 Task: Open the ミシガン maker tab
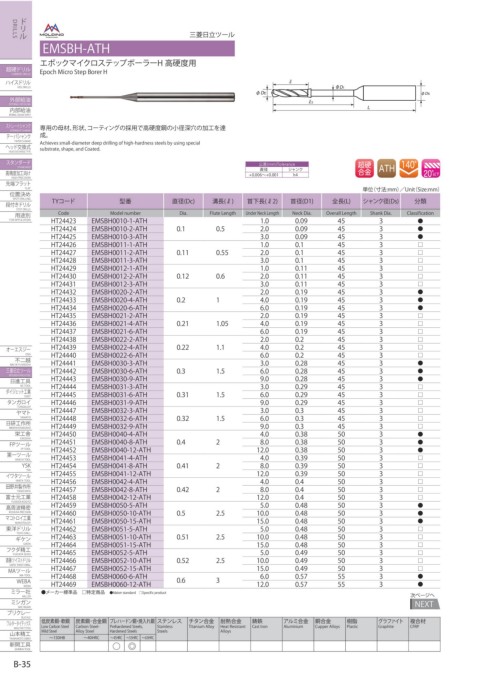[x=16, y=603]
